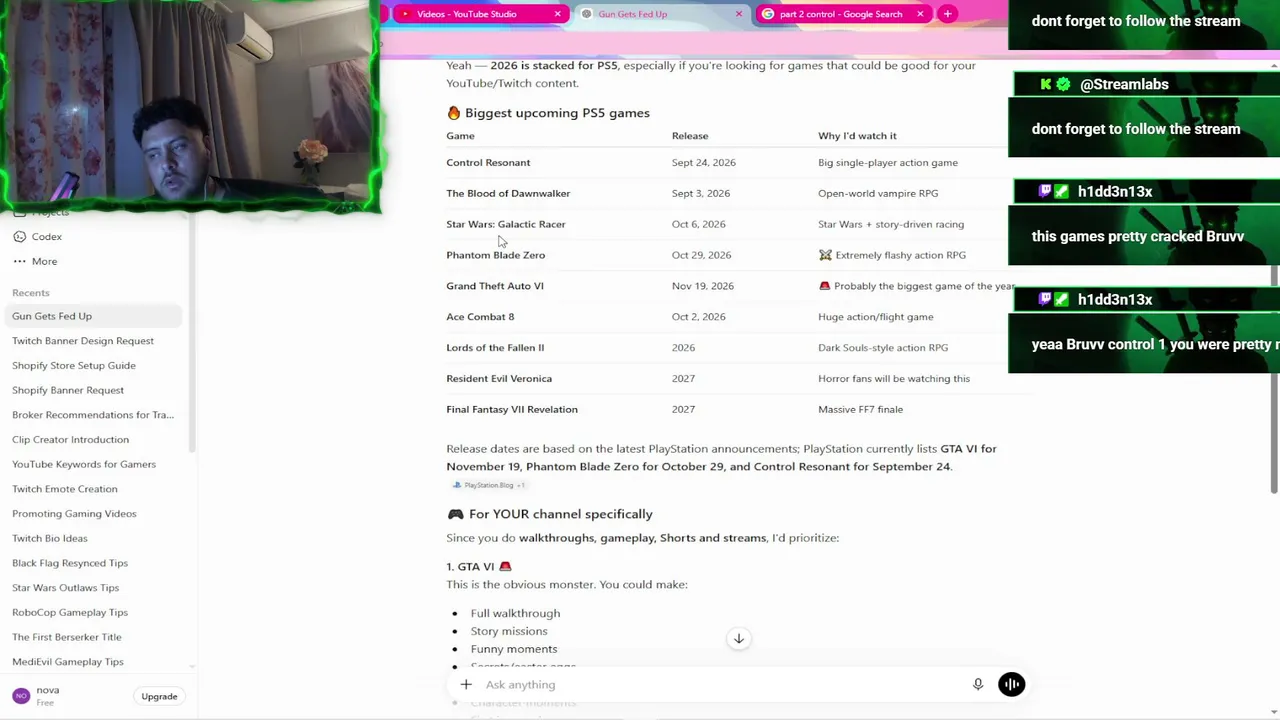Open the nova profile avatar menu
Screen dimensions: 1280x720
pos(21,696)
